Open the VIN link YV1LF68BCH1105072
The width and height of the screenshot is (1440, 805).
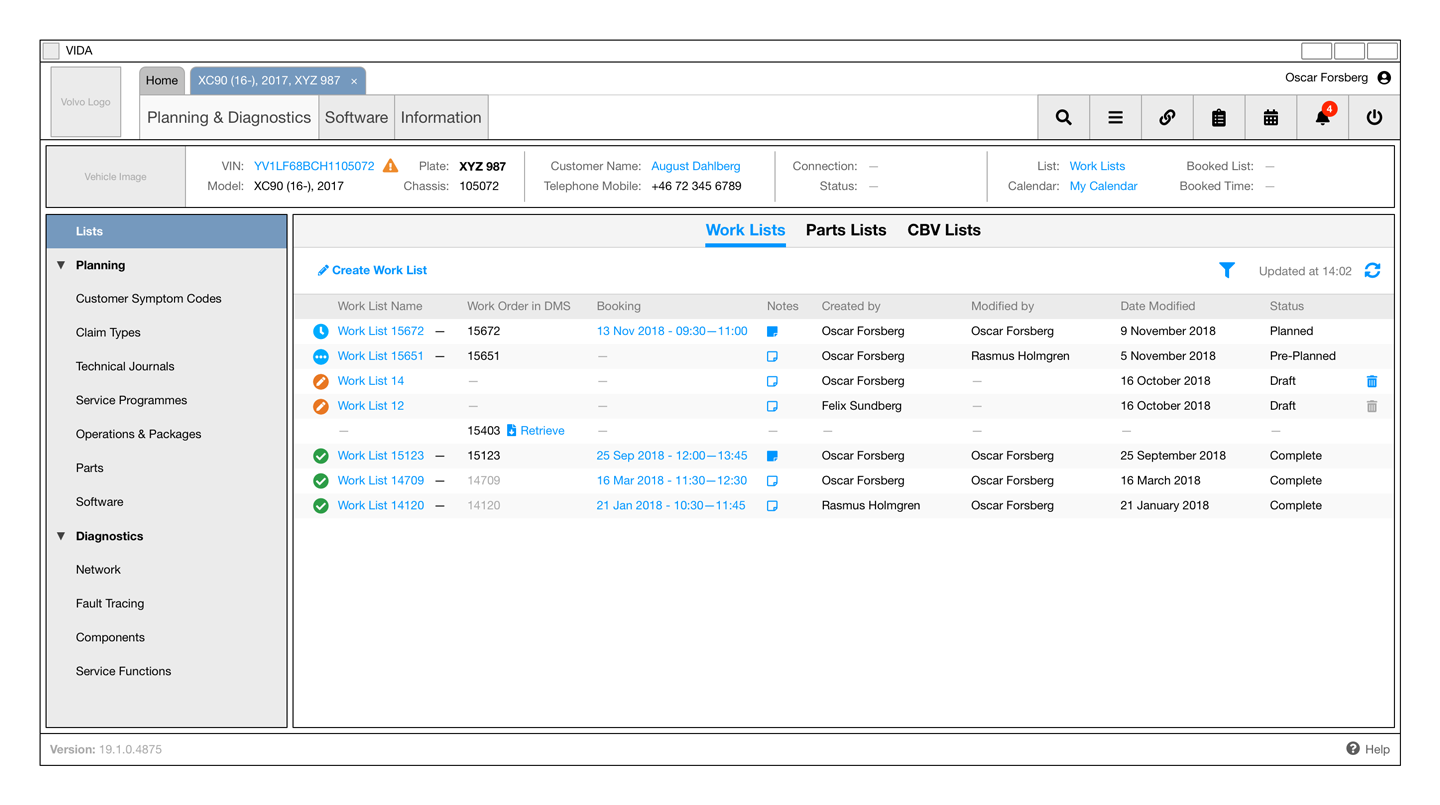point(314,166)
